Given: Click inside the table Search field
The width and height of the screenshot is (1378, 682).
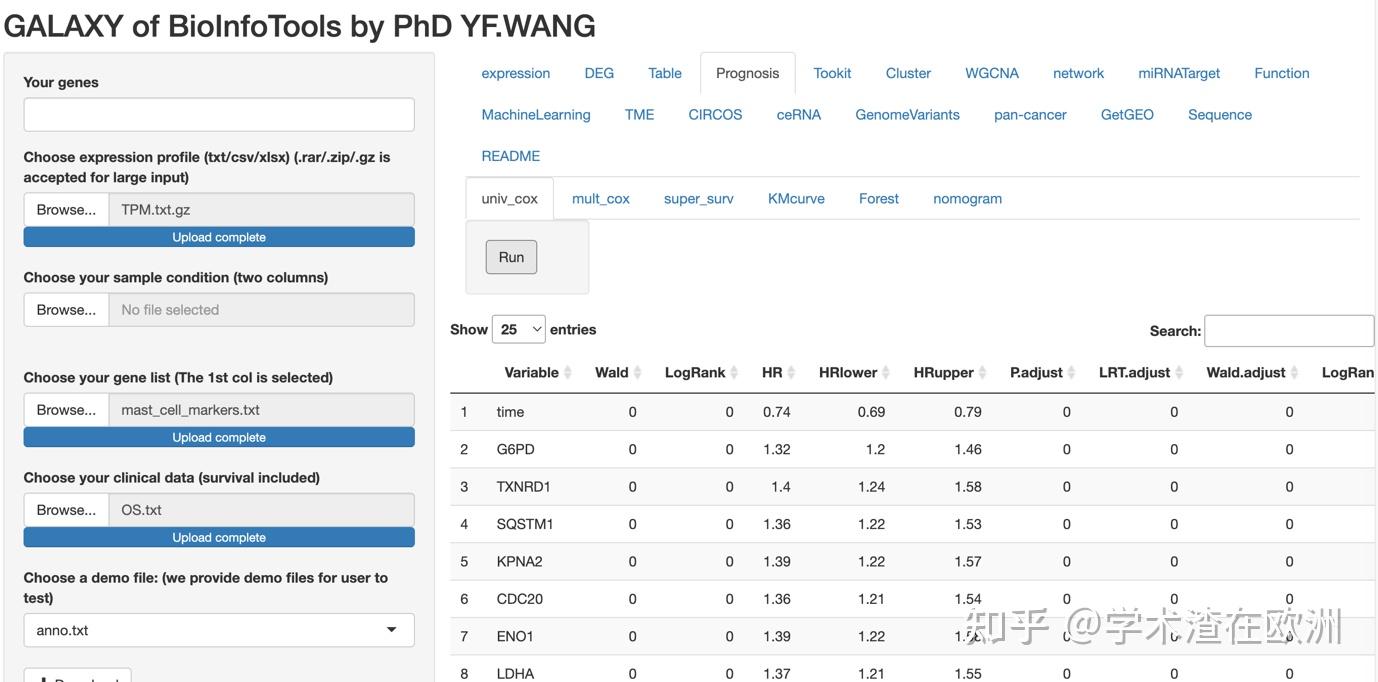Looking at the screenshot, I should [1288, 330].
